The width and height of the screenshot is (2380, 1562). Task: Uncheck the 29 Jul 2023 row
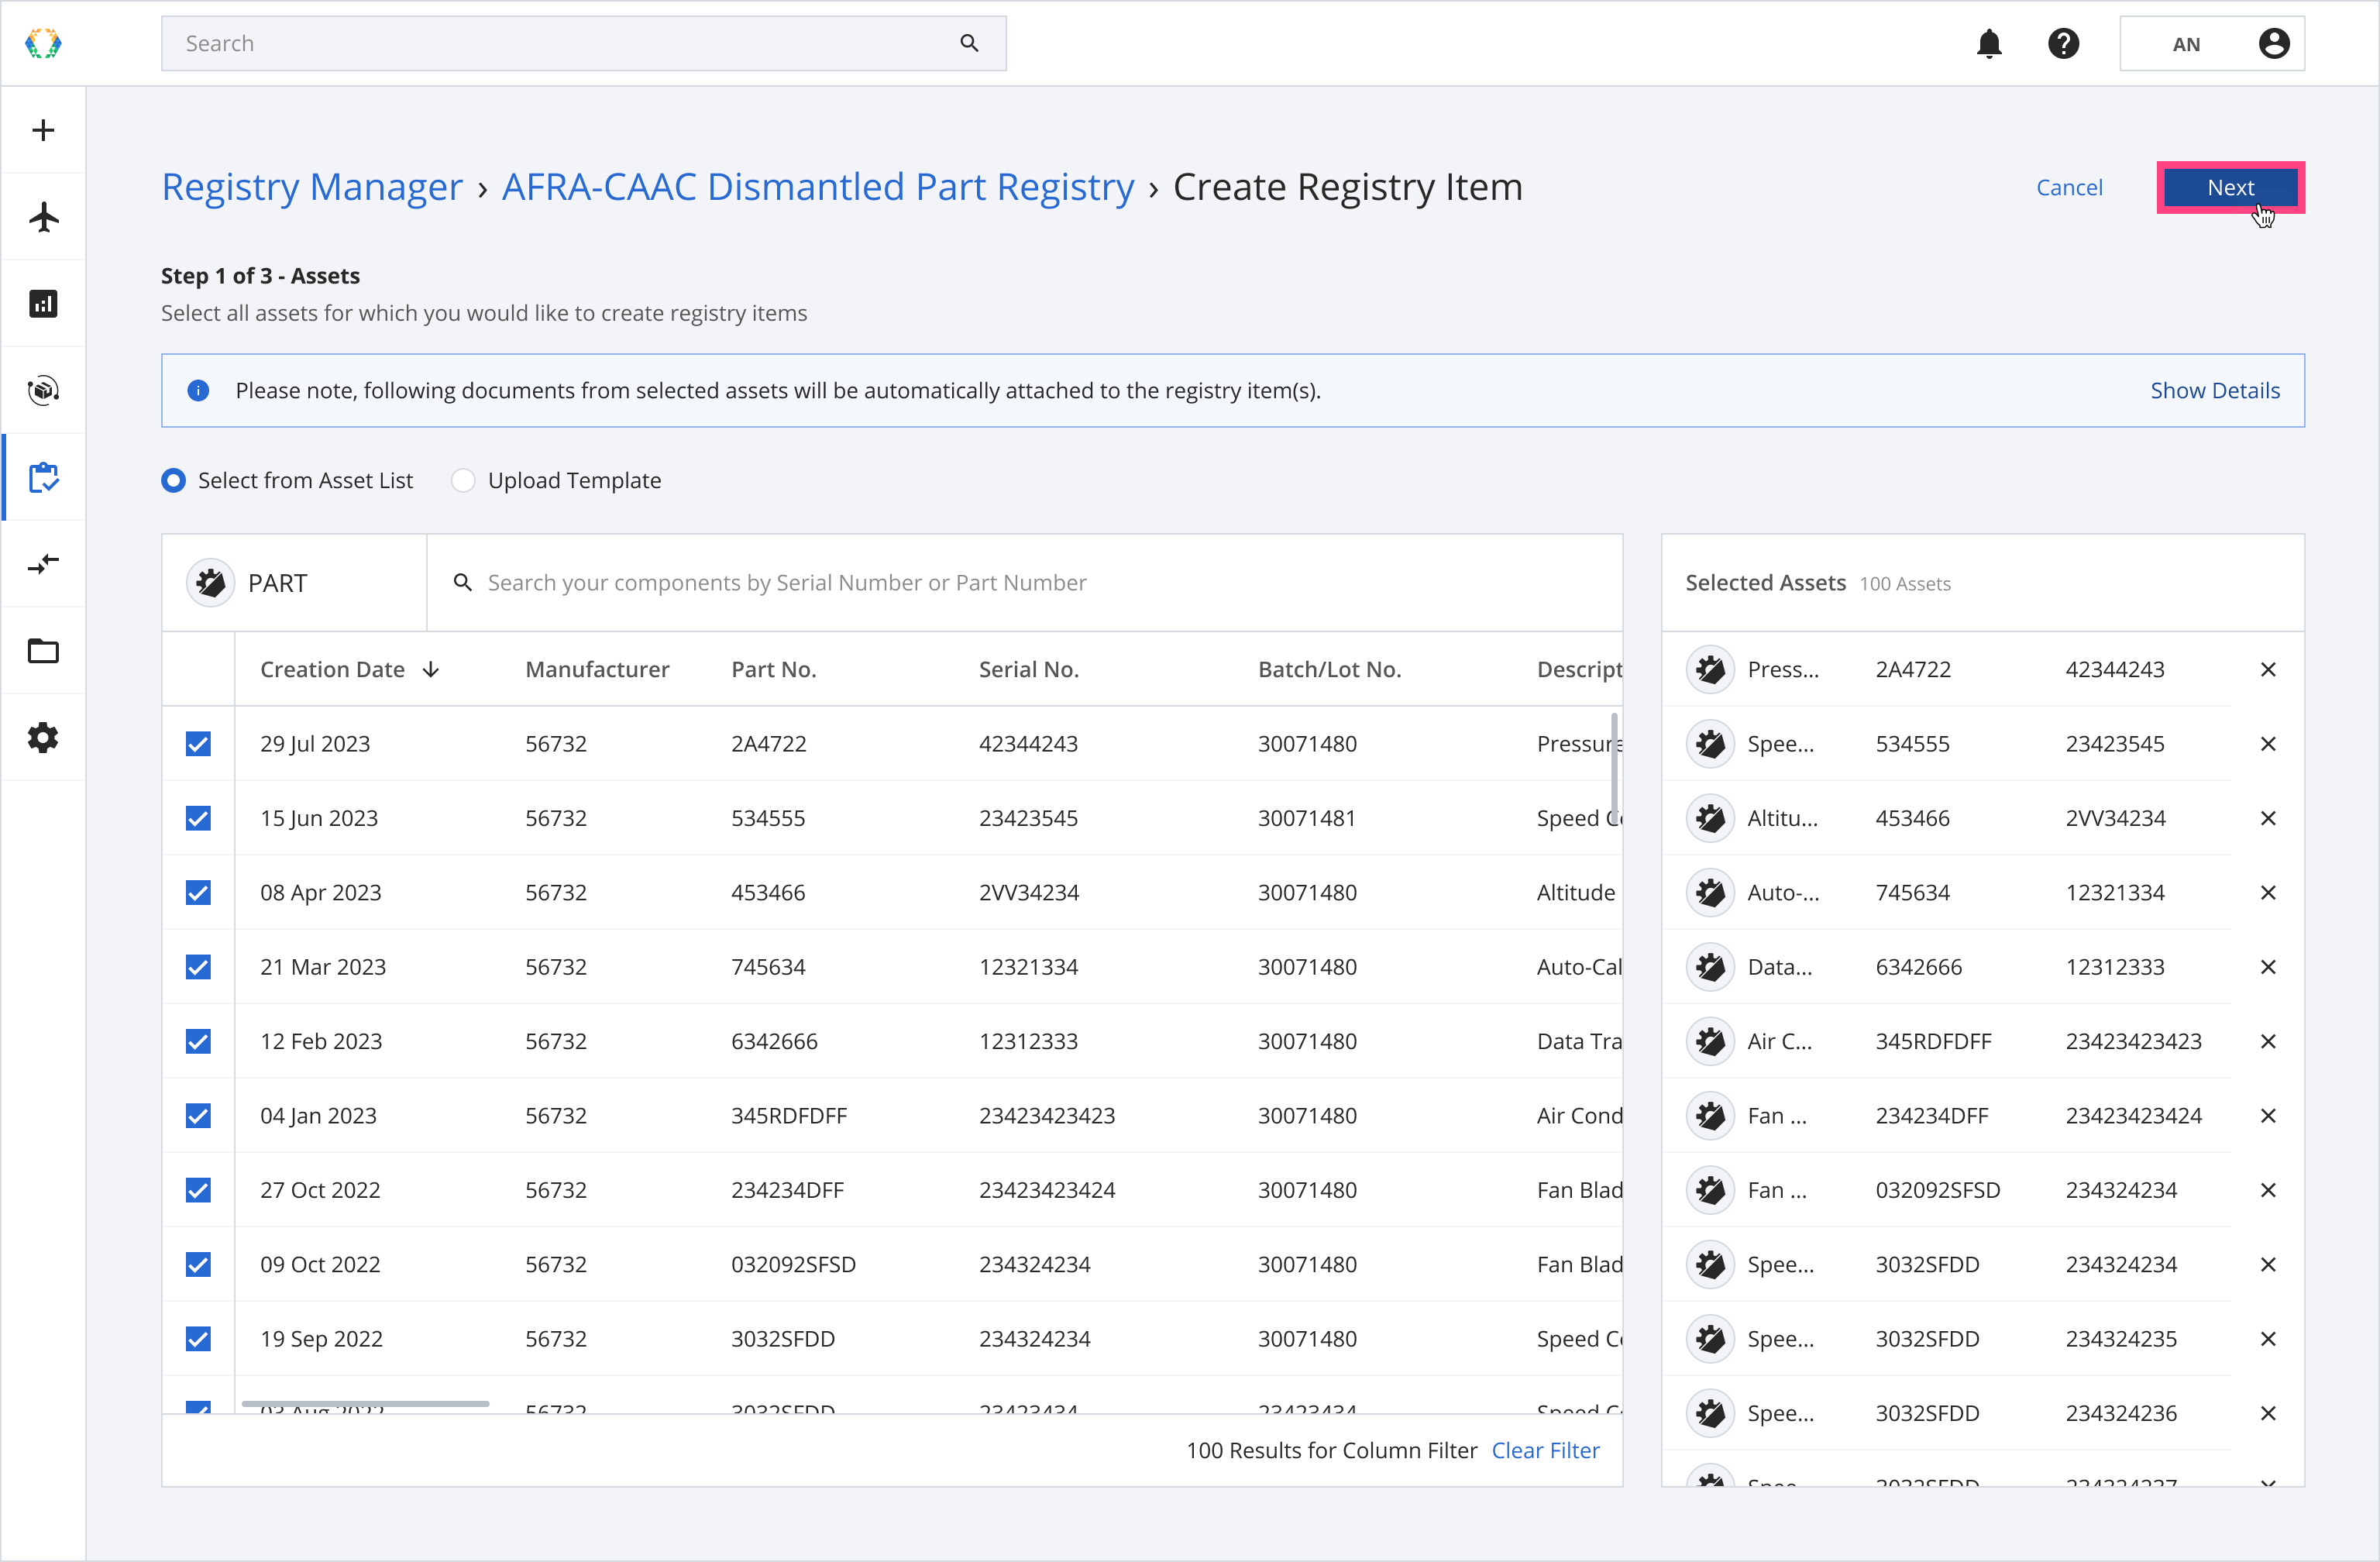(x=198, y=744)
